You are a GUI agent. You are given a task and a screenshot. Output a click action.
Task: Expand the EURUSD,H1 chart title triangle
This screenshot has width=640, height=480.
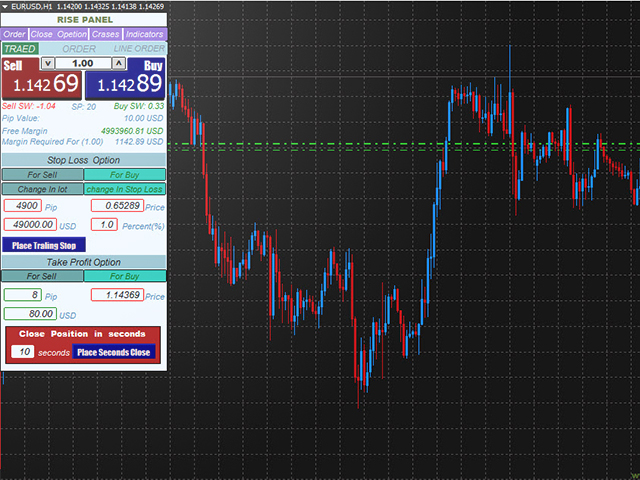6,6
